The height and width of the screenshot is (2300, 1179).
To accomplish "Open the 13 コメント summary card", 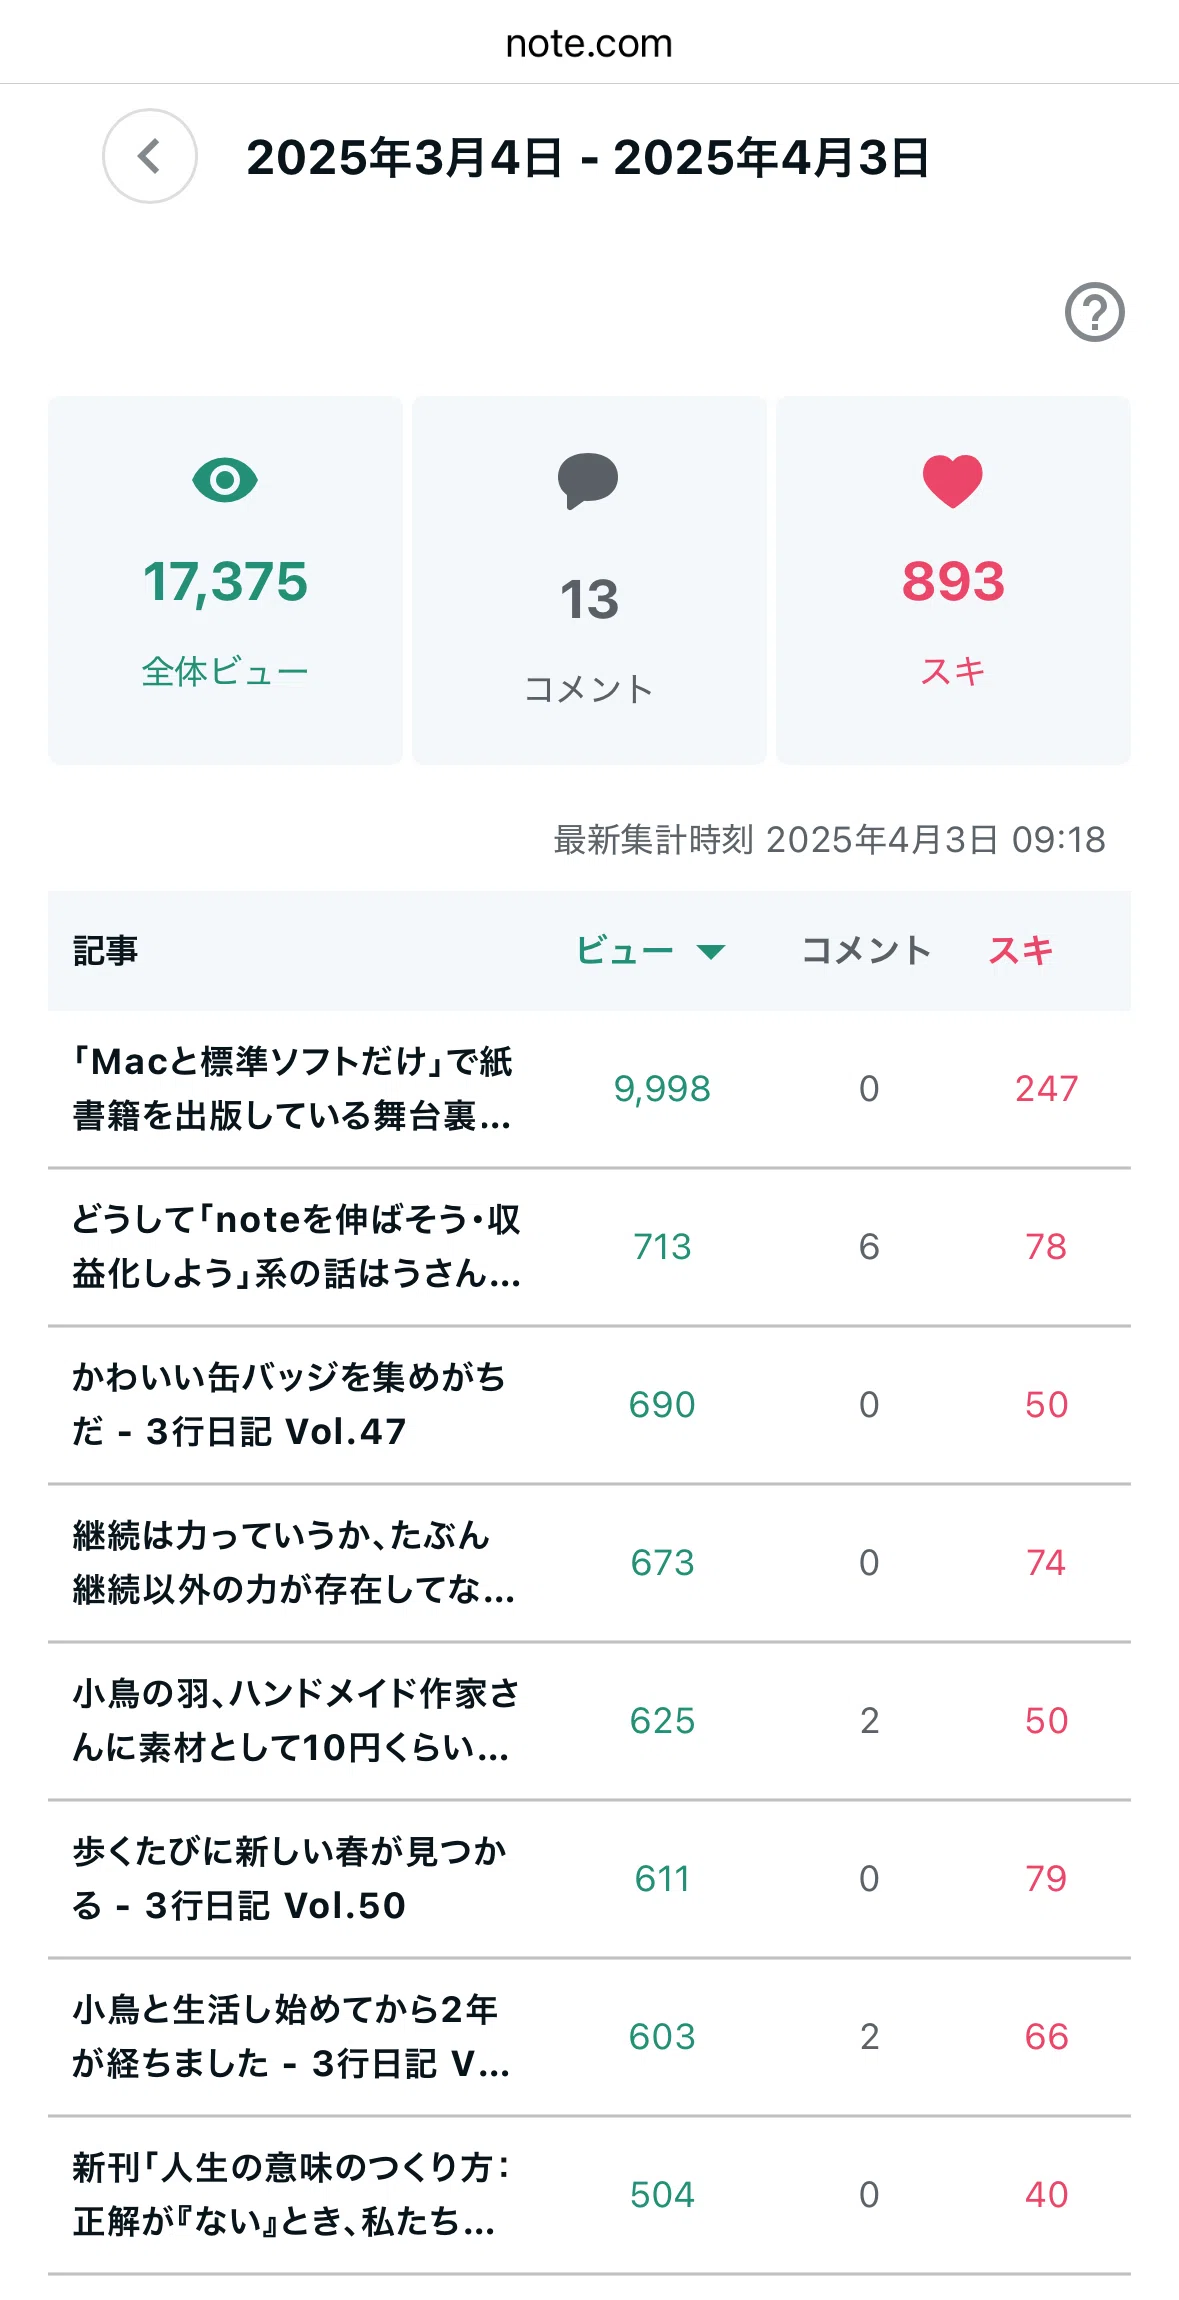I will pos(589,580).
